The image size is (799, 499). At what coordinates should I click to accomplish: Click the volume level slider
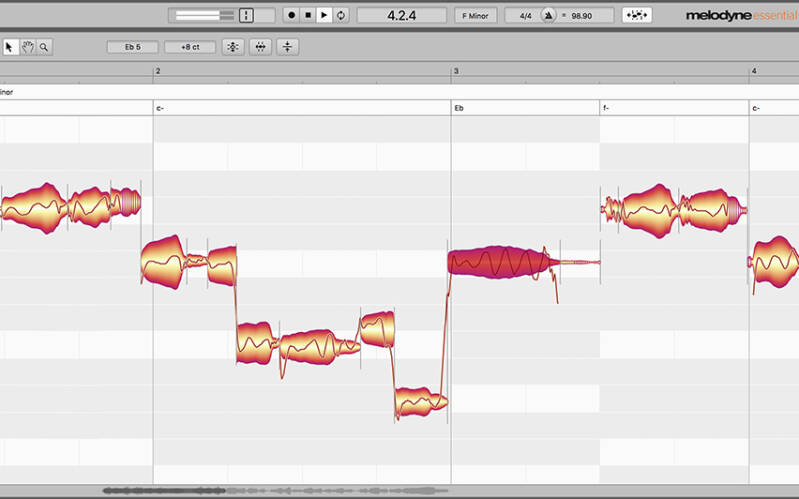click(x=204, y=15)
